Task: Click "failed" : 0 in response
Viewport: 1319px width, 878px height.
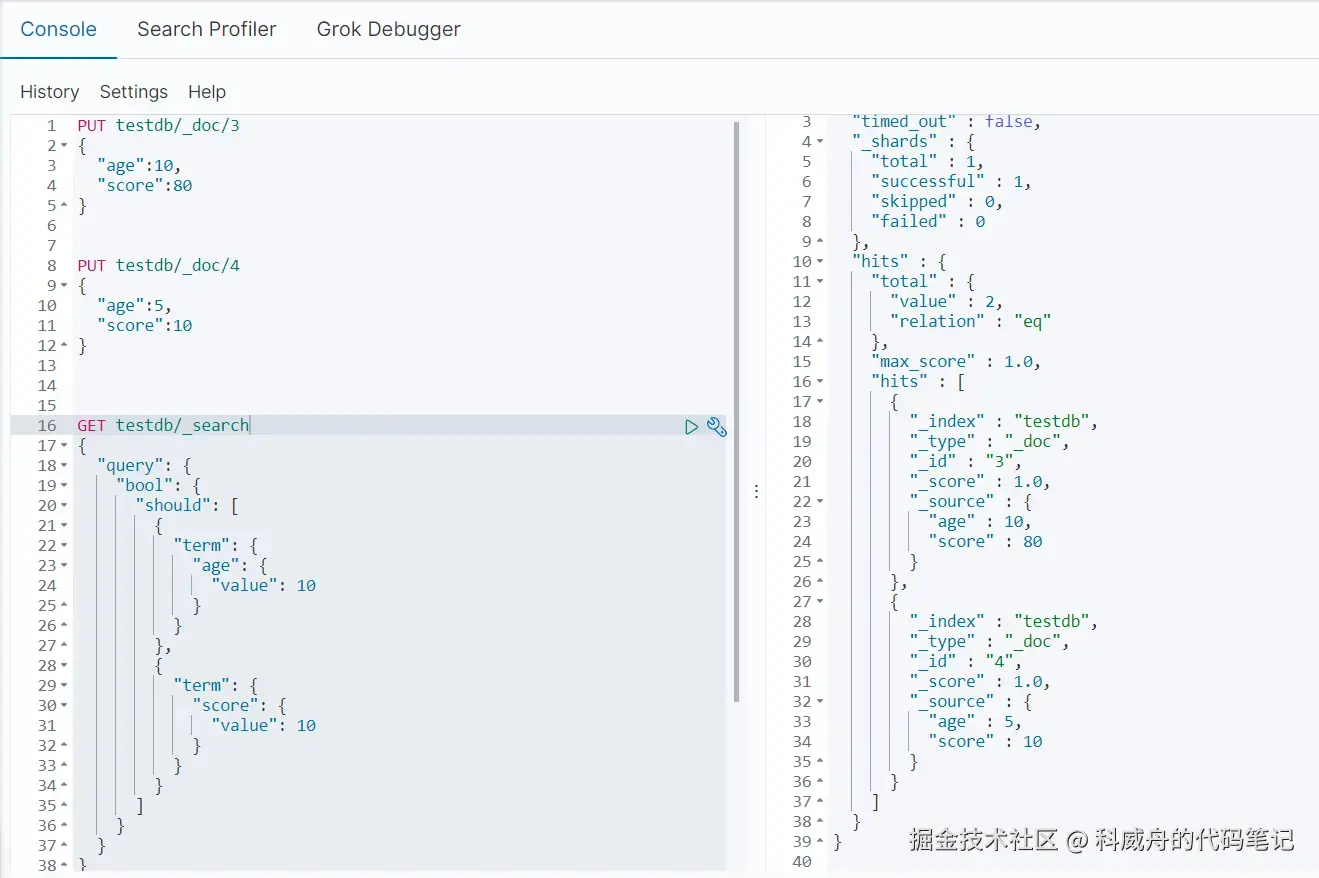Action: (x=928, y=222)
